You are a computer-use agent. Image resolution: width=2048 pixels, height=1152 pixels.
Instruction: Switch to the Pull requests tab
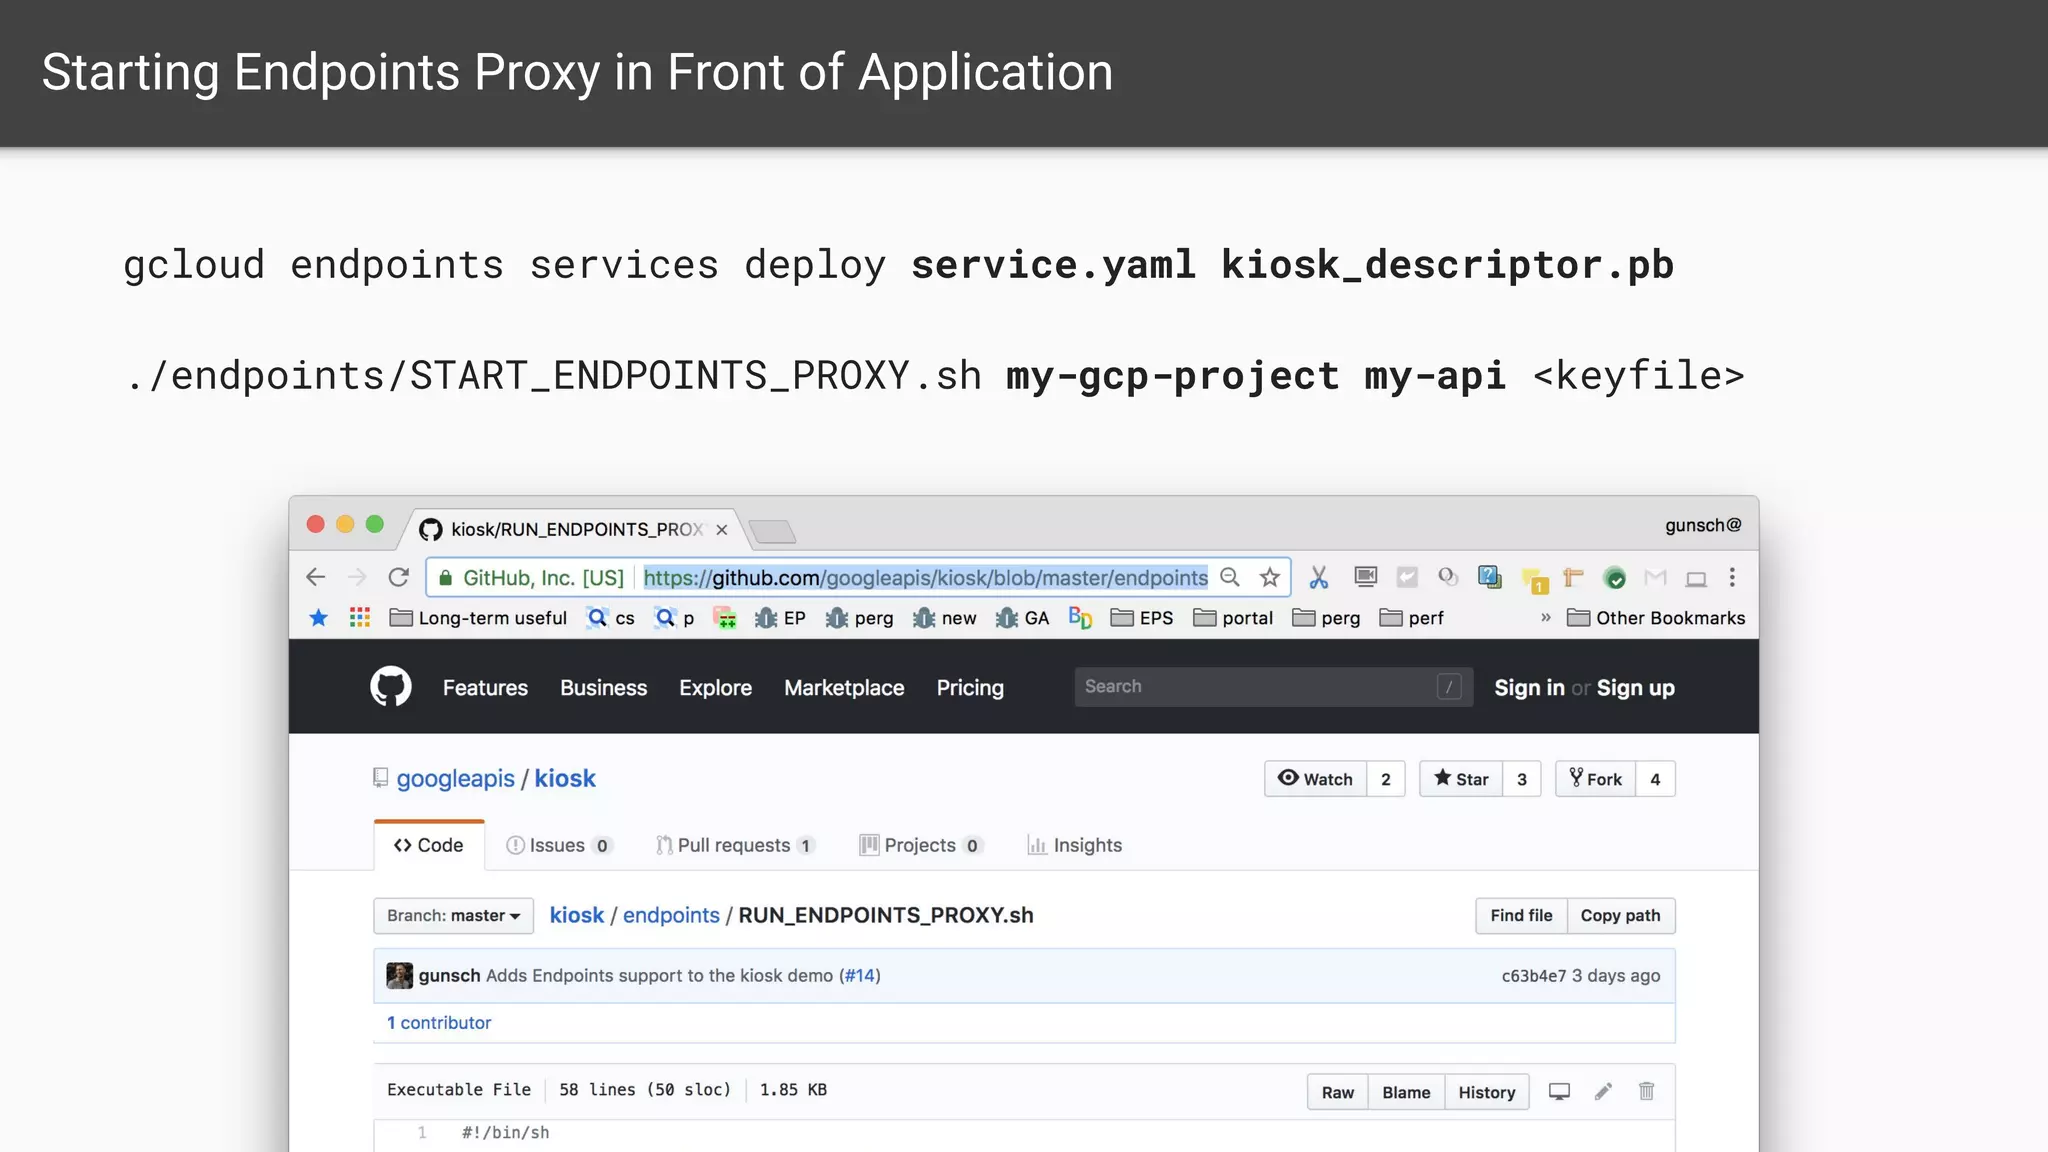(x=735, y=845)
